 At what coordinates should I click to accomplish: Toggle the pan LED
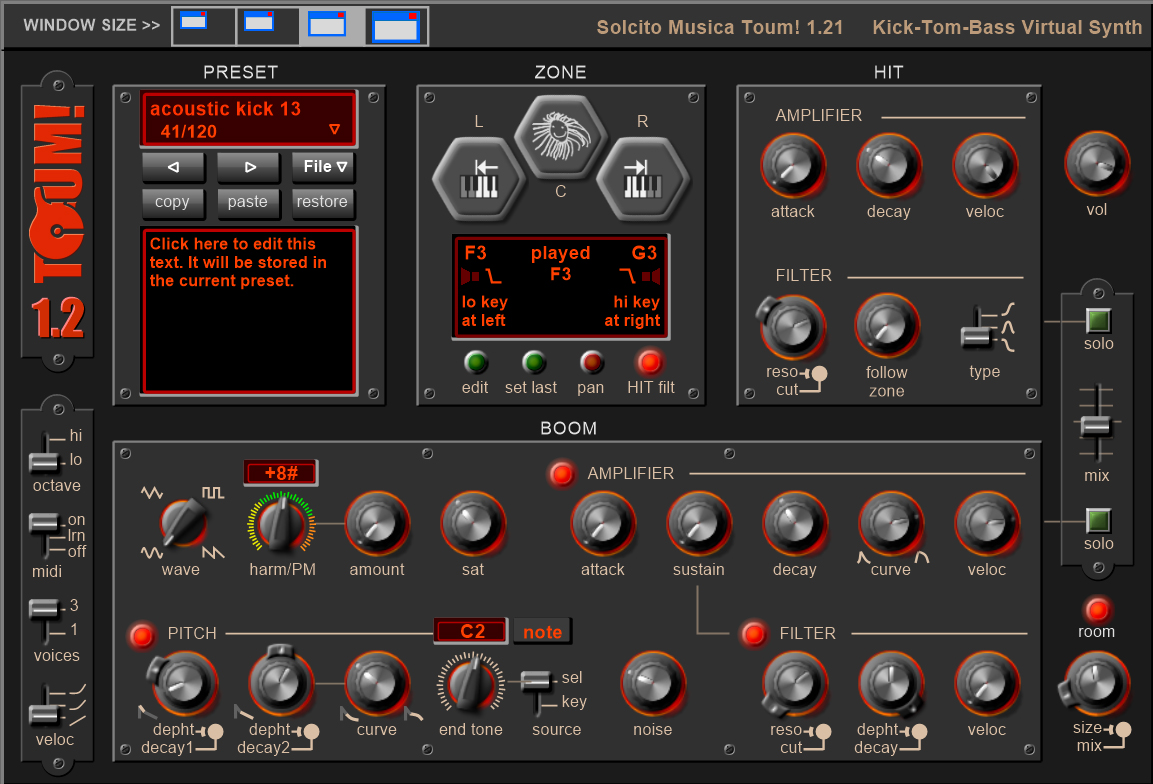point(591,362)
